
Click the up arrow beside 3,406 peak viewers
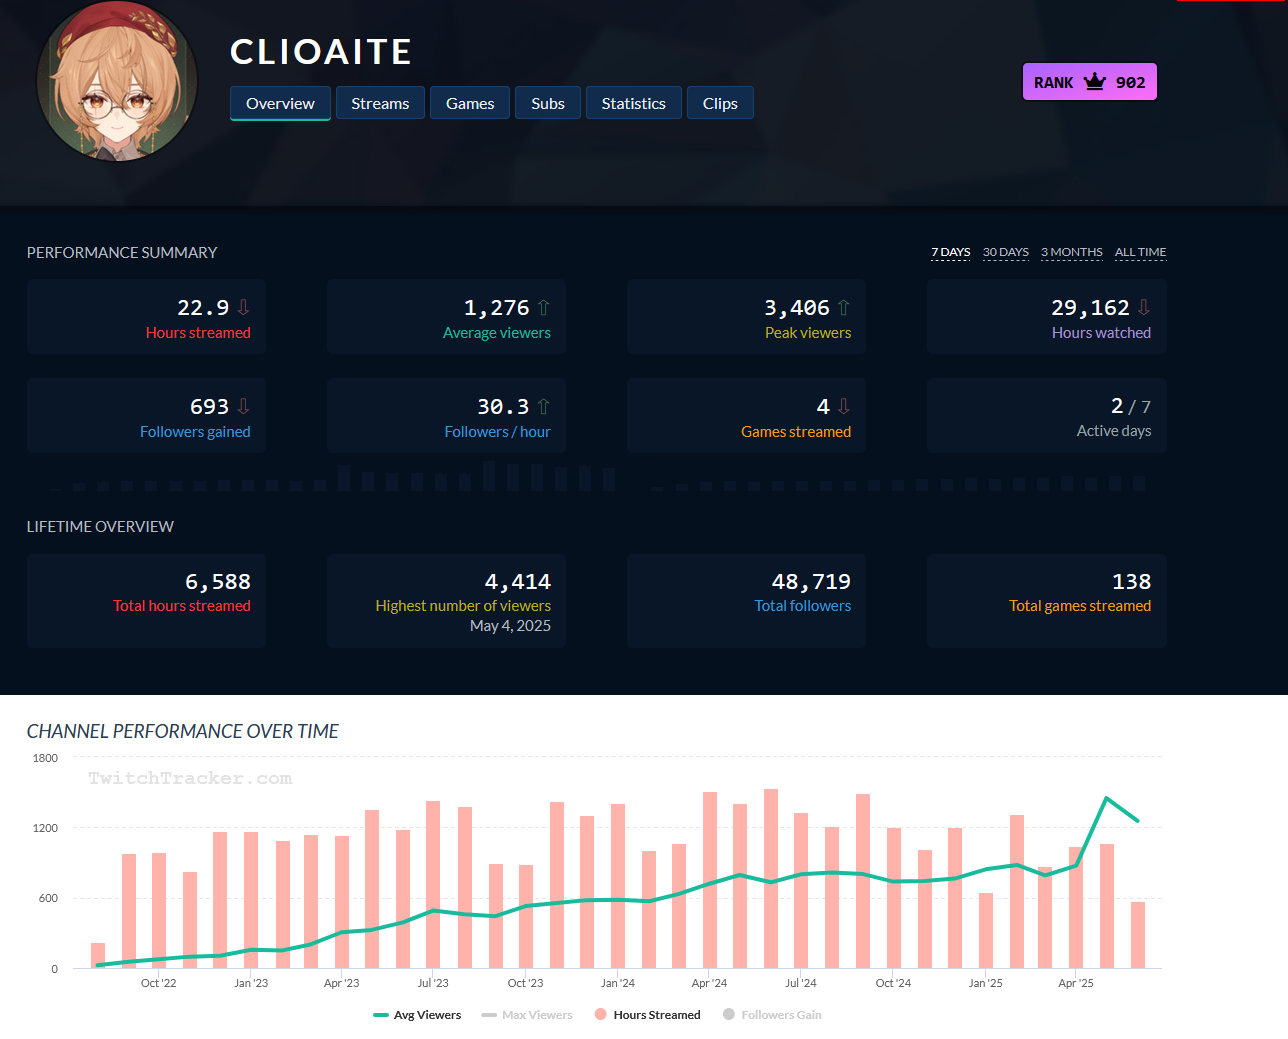point(843,307)
